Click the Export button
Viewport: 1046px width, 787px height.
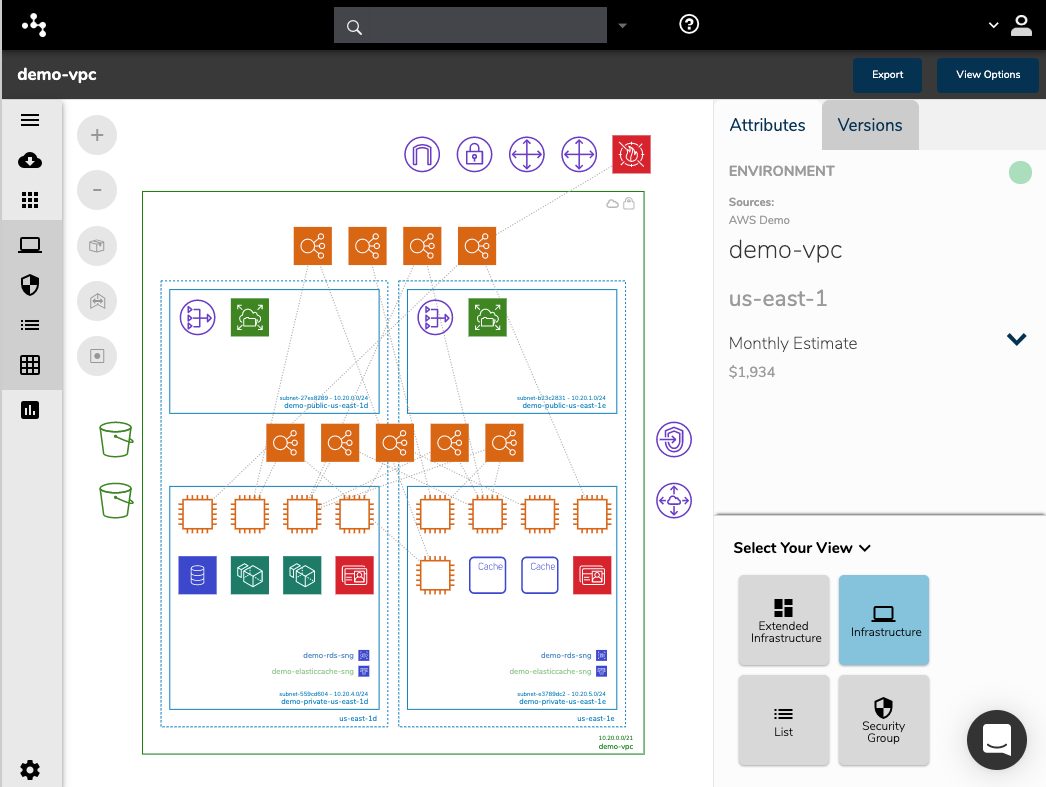887,75
